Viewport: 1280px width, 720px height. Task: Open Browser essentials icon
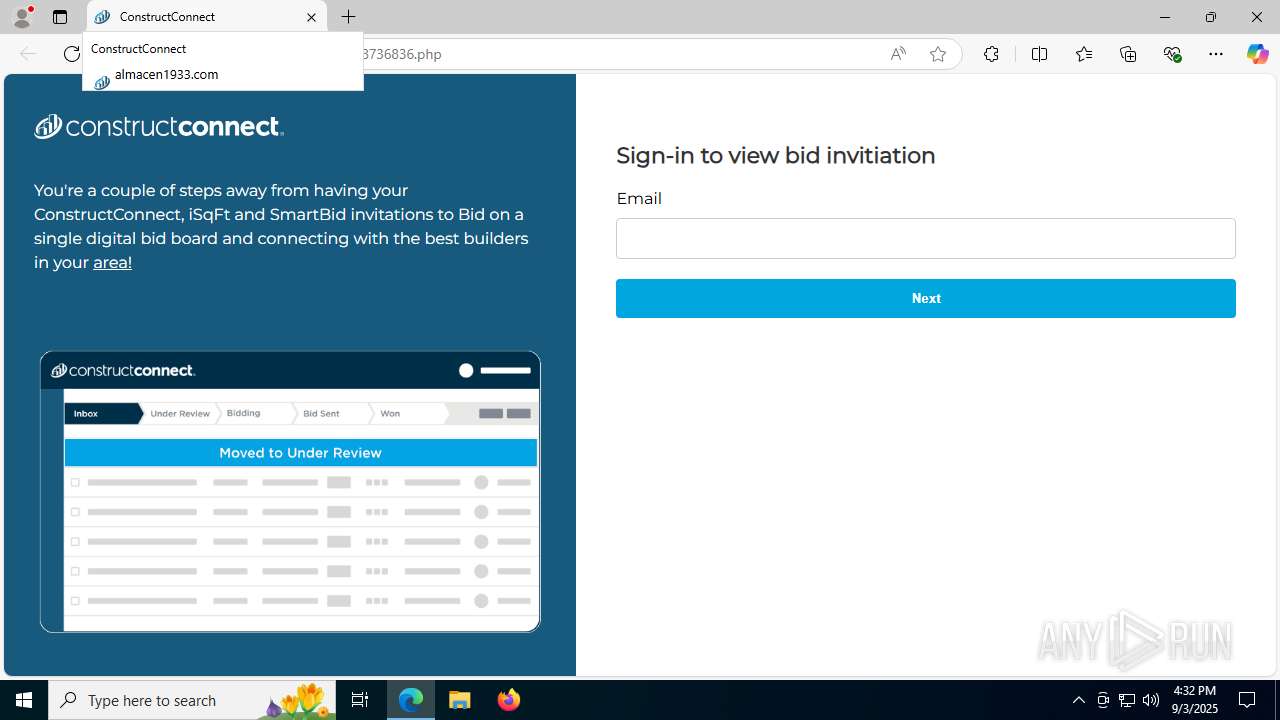[x=1172, y=54]
